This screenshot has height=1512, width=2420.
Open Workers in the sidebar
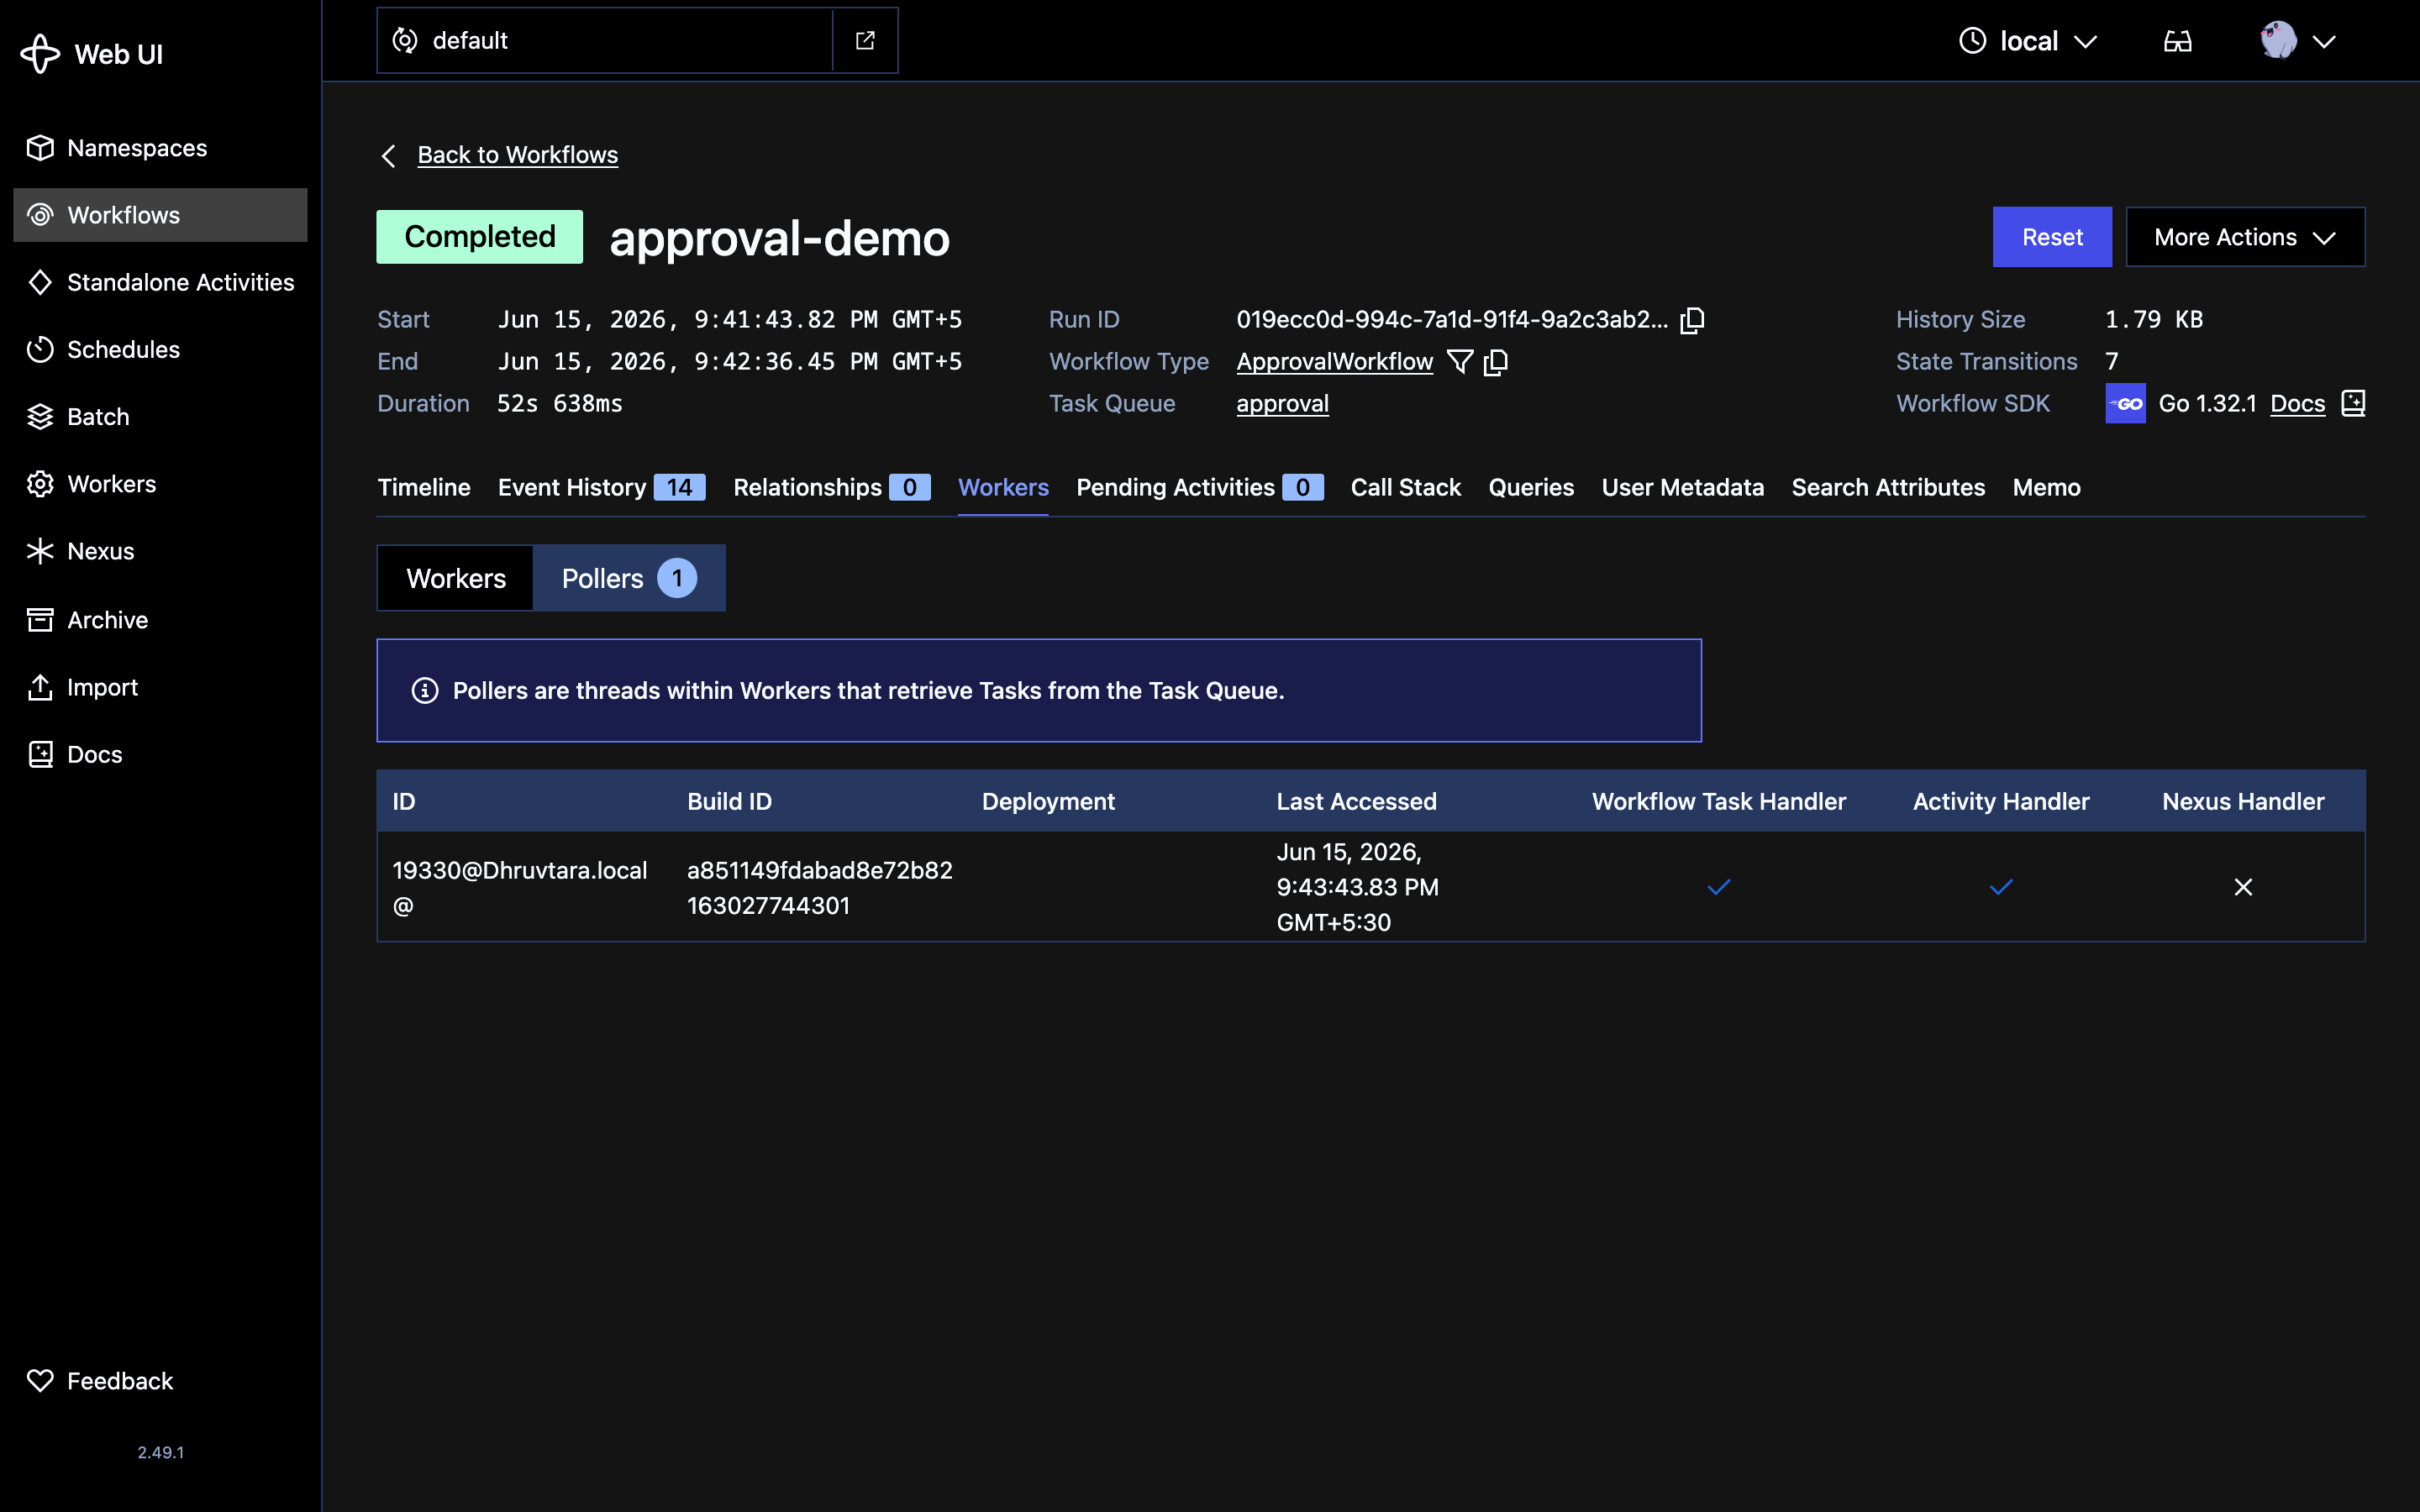(160, 484)
